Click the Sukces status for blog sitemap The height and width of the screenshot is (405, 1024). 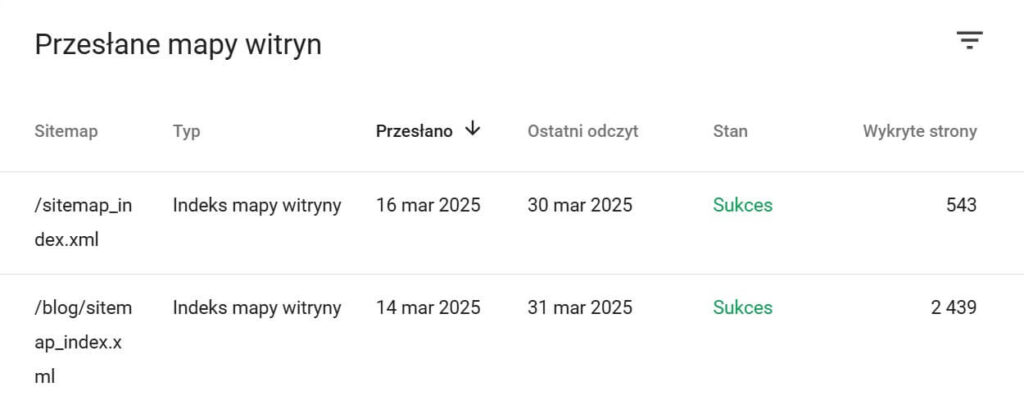743,308
